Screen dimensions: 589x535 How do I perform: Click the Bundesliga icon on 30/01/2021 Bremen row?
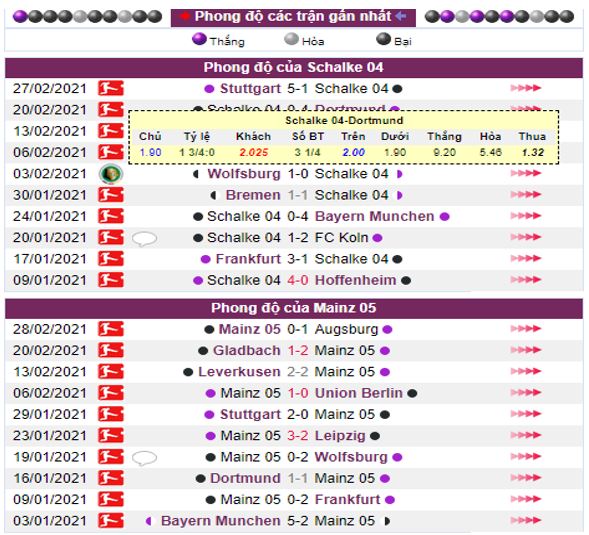pos(110,195)
